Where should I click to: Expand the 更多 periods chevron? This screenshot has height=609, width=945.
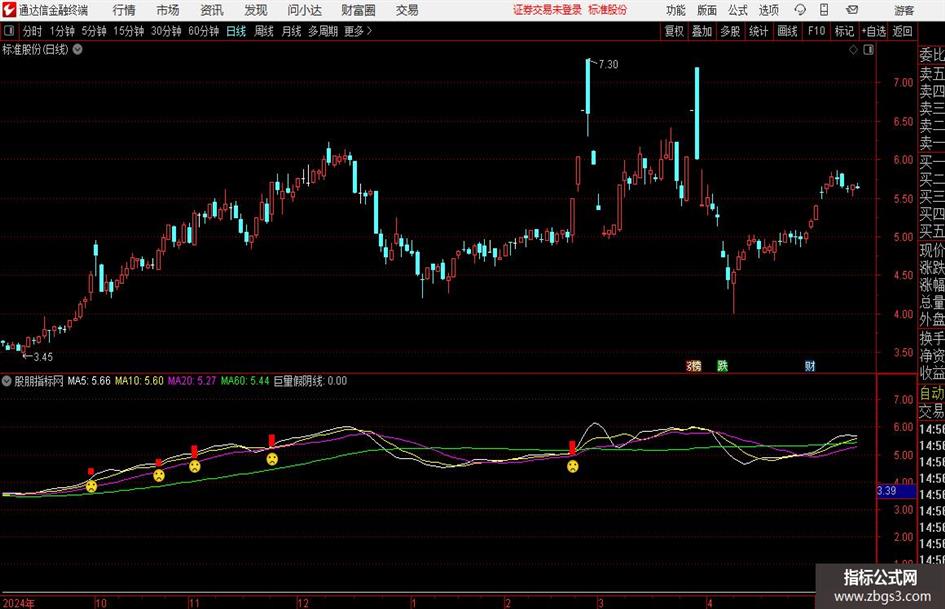coord(369,31)
